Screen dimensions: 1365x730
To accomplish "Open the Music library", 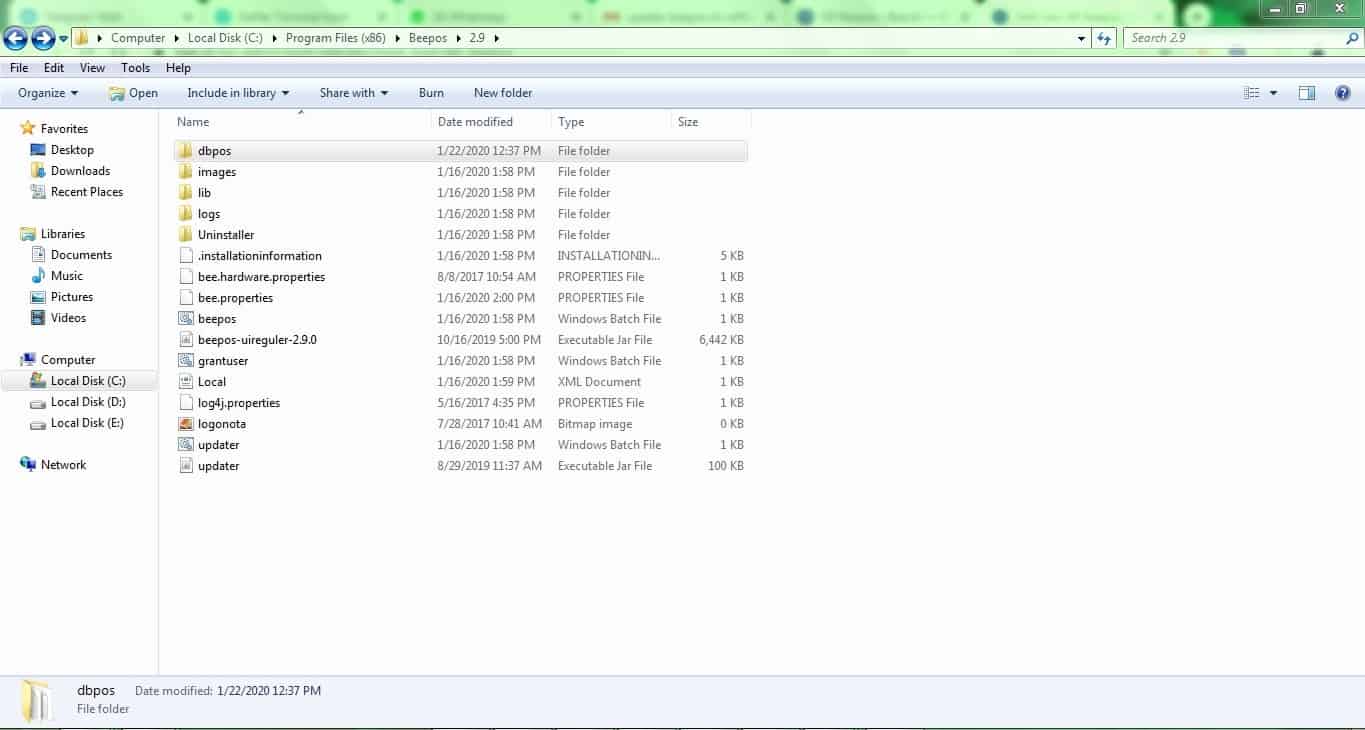I will (67, 276).
